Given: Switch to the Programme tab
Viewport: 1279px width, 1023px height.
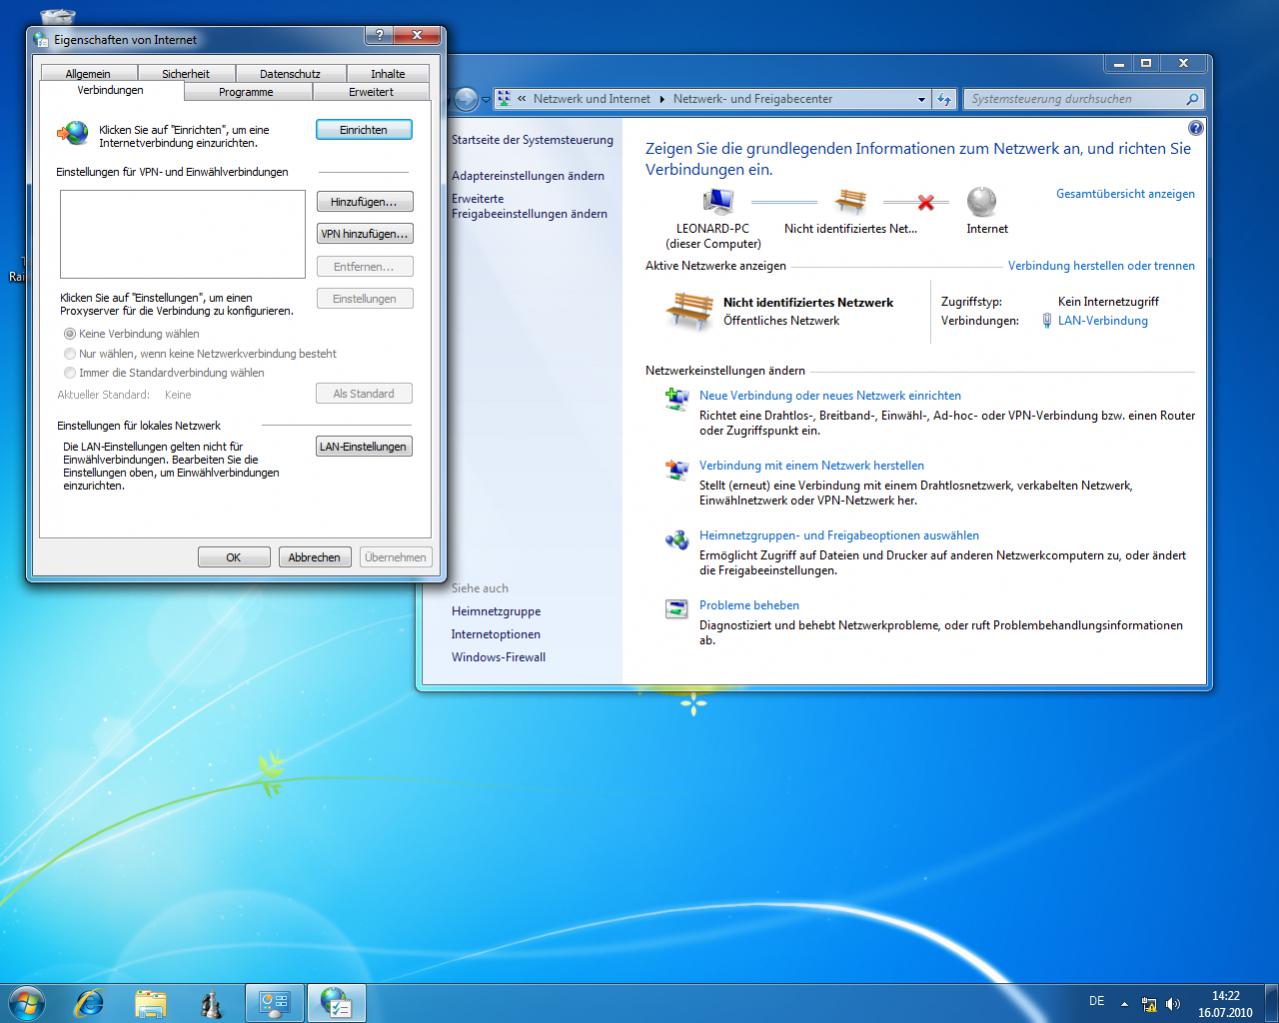Looking at the screenshot, I should [x=246, y=92].
